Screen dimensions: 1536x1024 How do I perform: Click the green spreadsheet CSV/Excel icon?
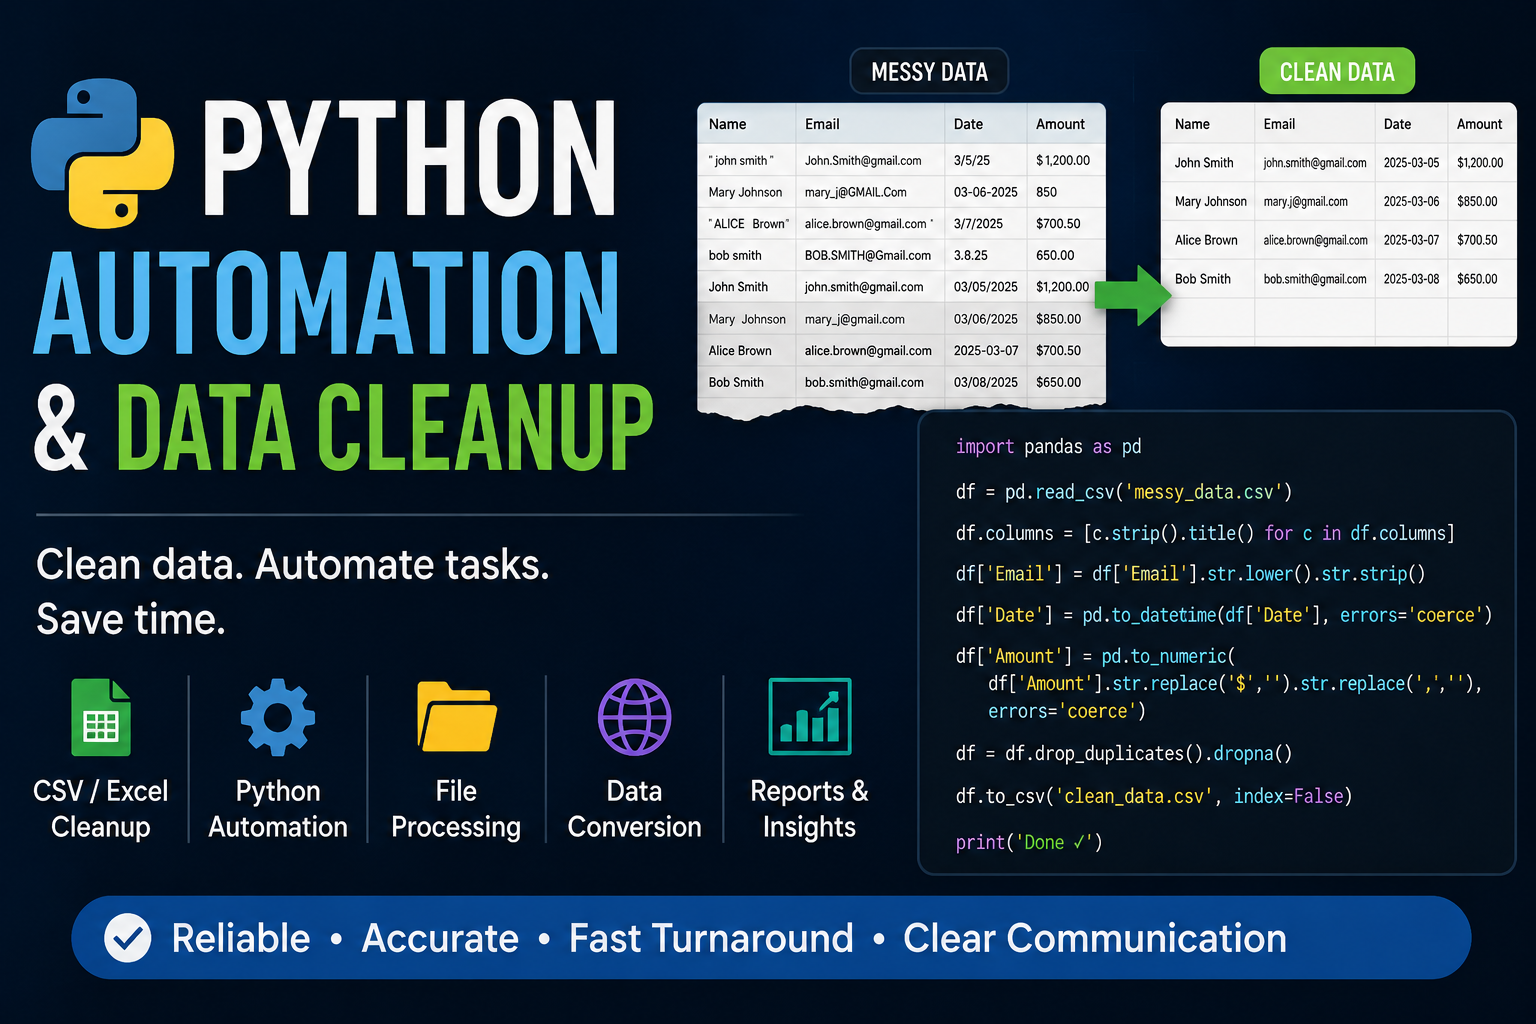(x=101, y=717)
